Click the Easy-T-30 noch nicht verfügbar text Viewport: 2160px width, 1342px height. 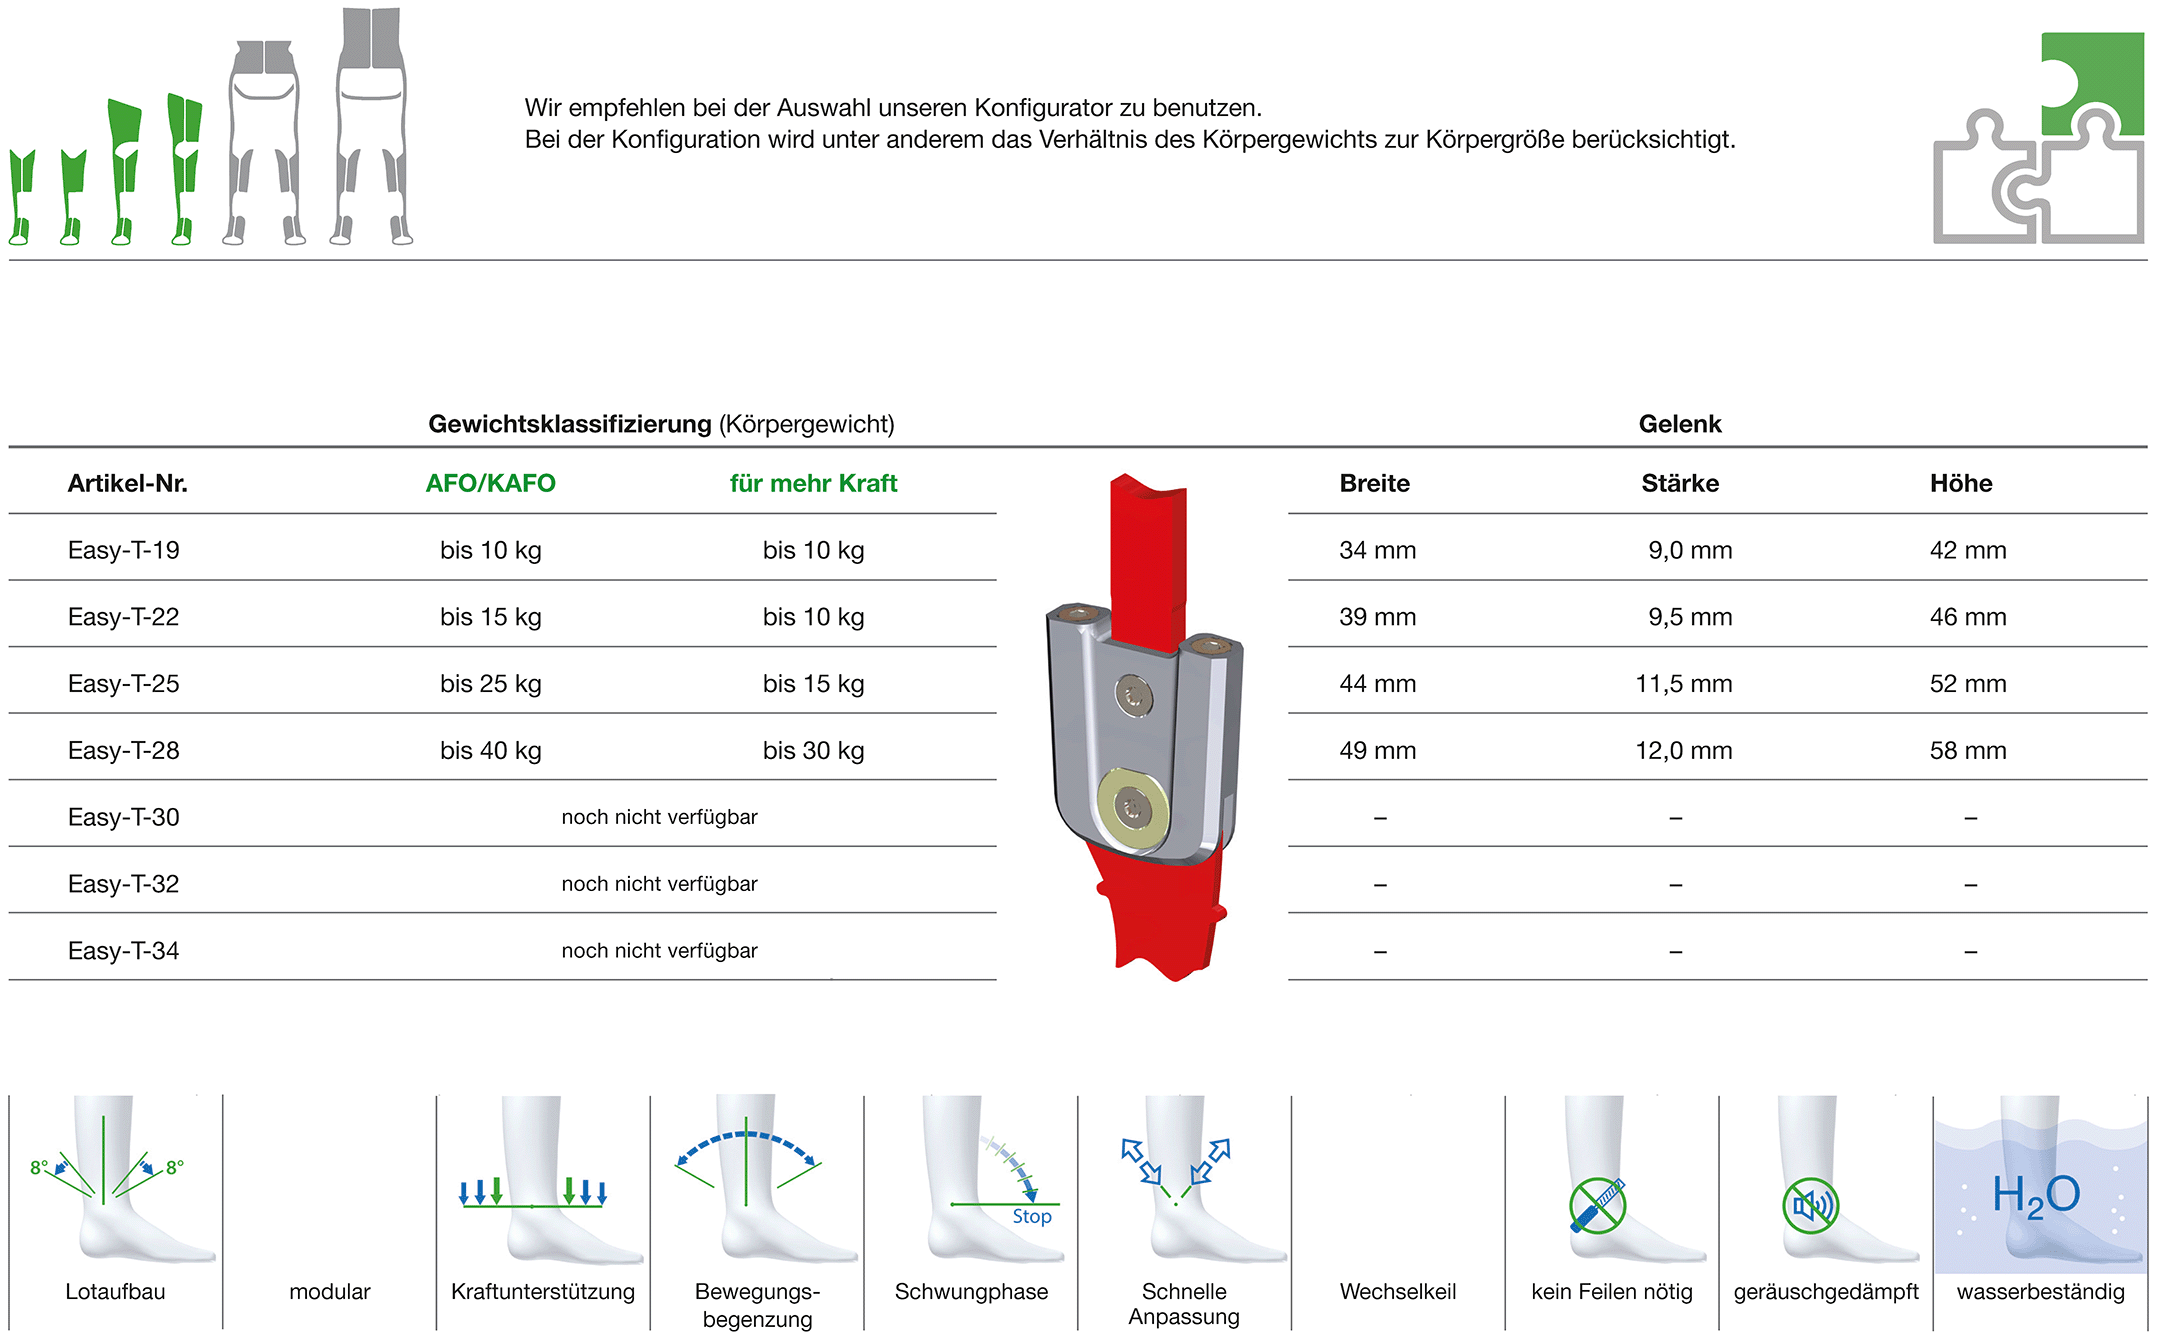pos(659,817)
